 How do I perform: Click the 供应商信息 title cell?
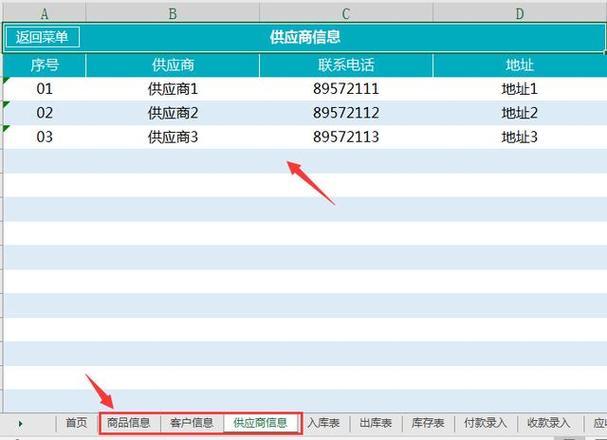(305, 38)
